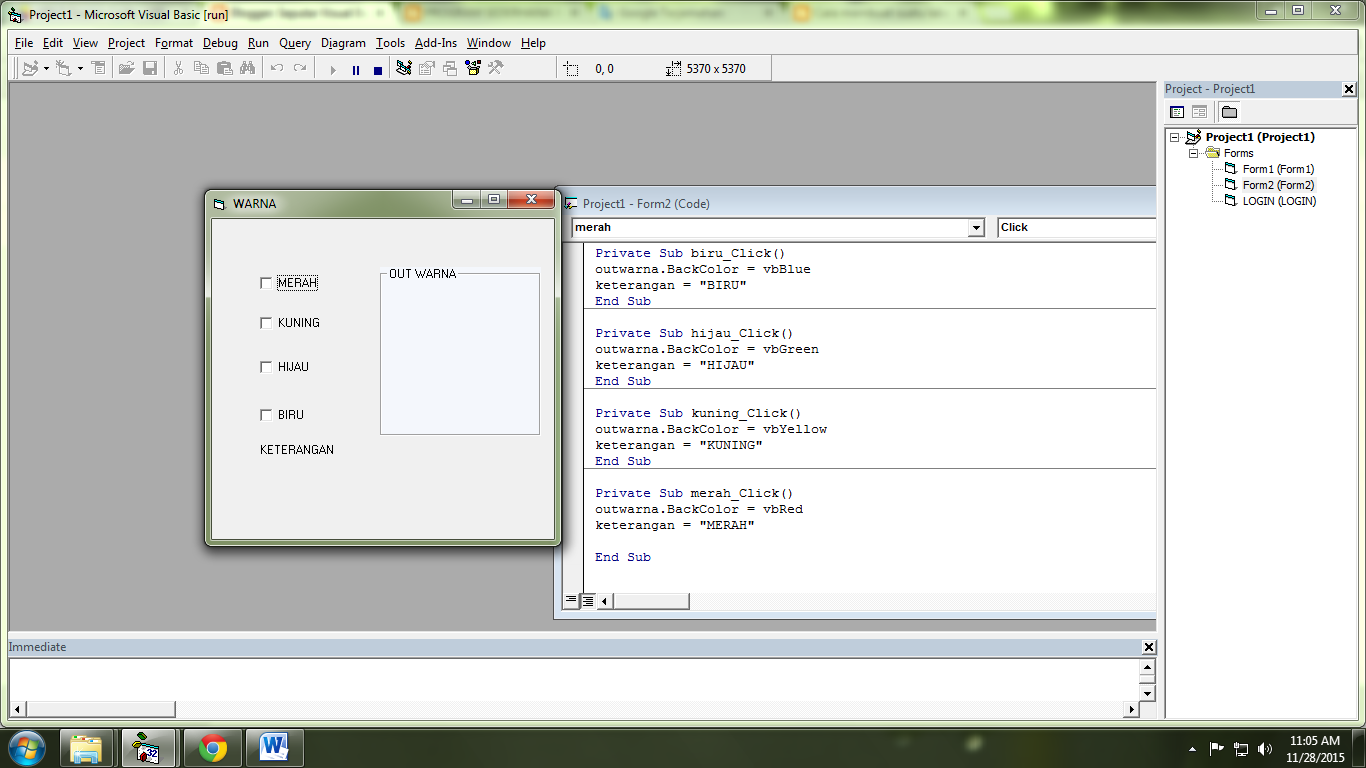Open the Click procedure combo box
The image size is (1366, 768).
tap(1077, 228)
